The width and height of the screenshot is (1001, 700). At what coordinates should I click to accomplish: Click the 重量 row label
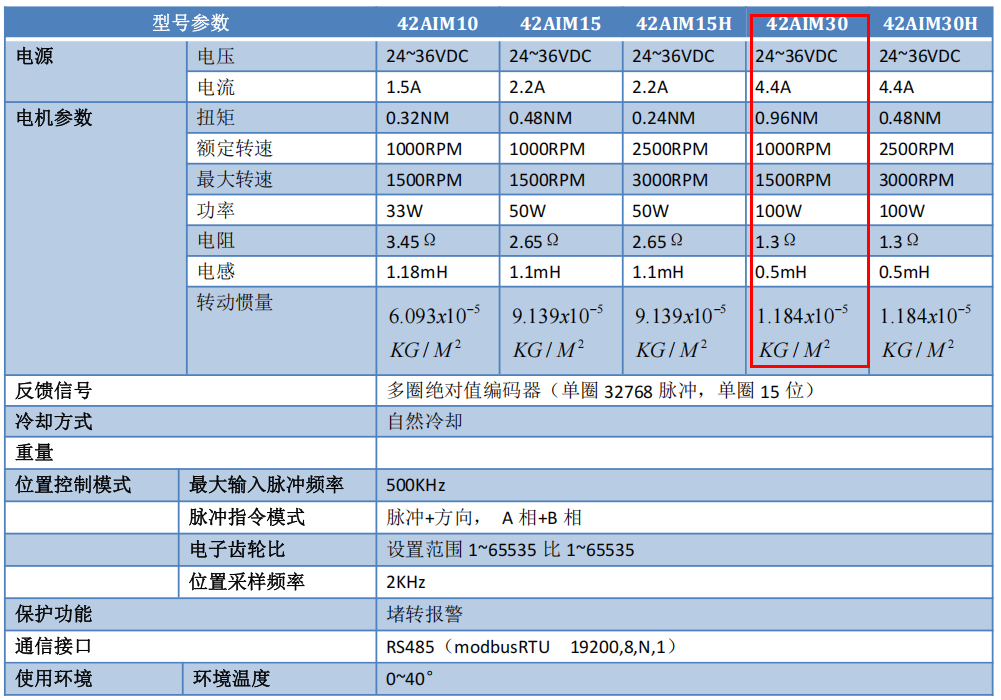tap(34, 452)
